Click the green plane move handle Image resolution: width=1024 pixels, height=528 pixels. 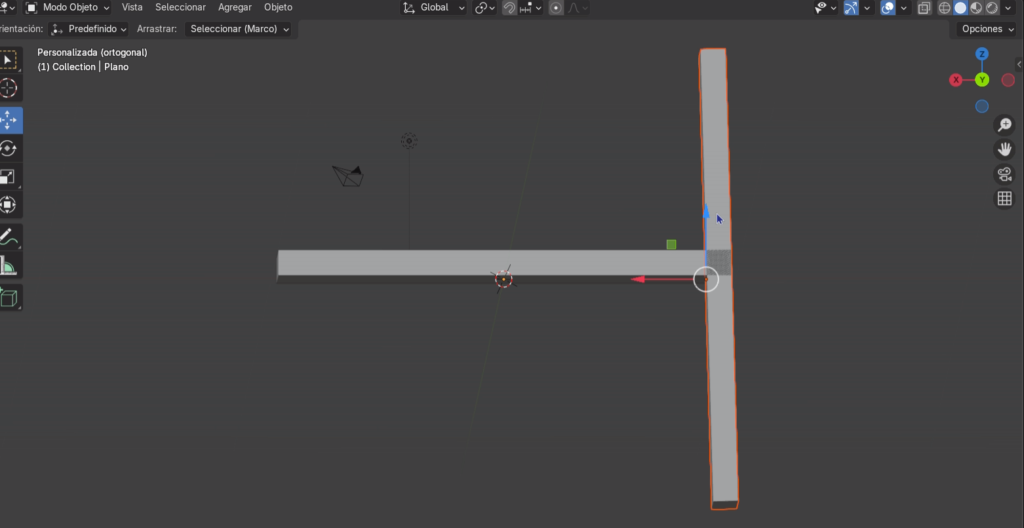click(671, 244)
